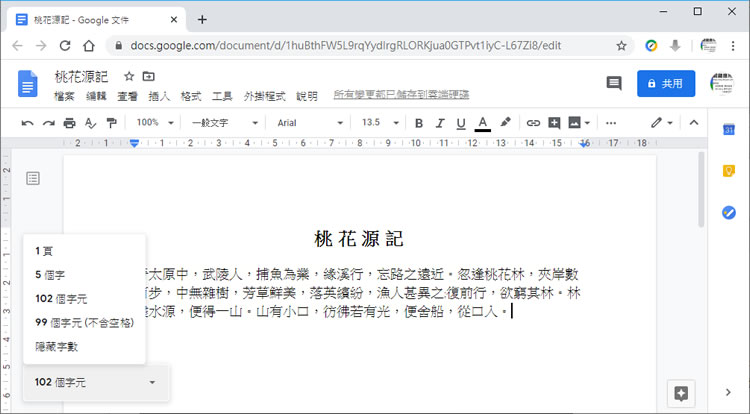
Task: Toggle italic formatting
Action: tap(440, 123)
